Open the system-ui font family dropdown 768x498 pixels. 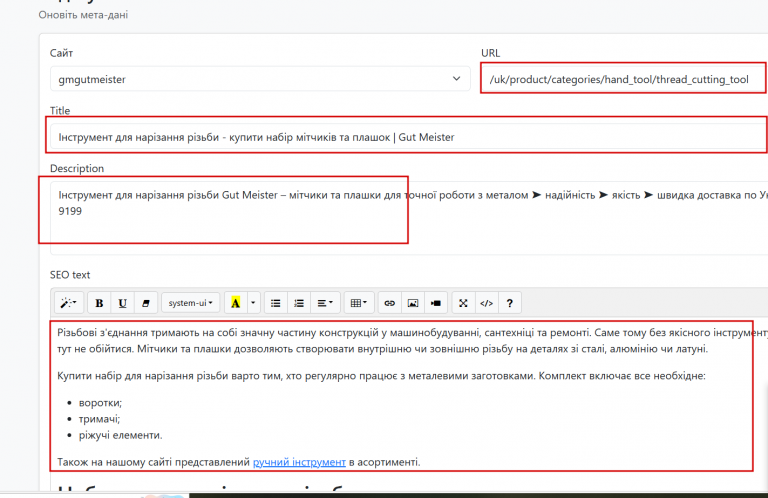(x=191, y=303)
